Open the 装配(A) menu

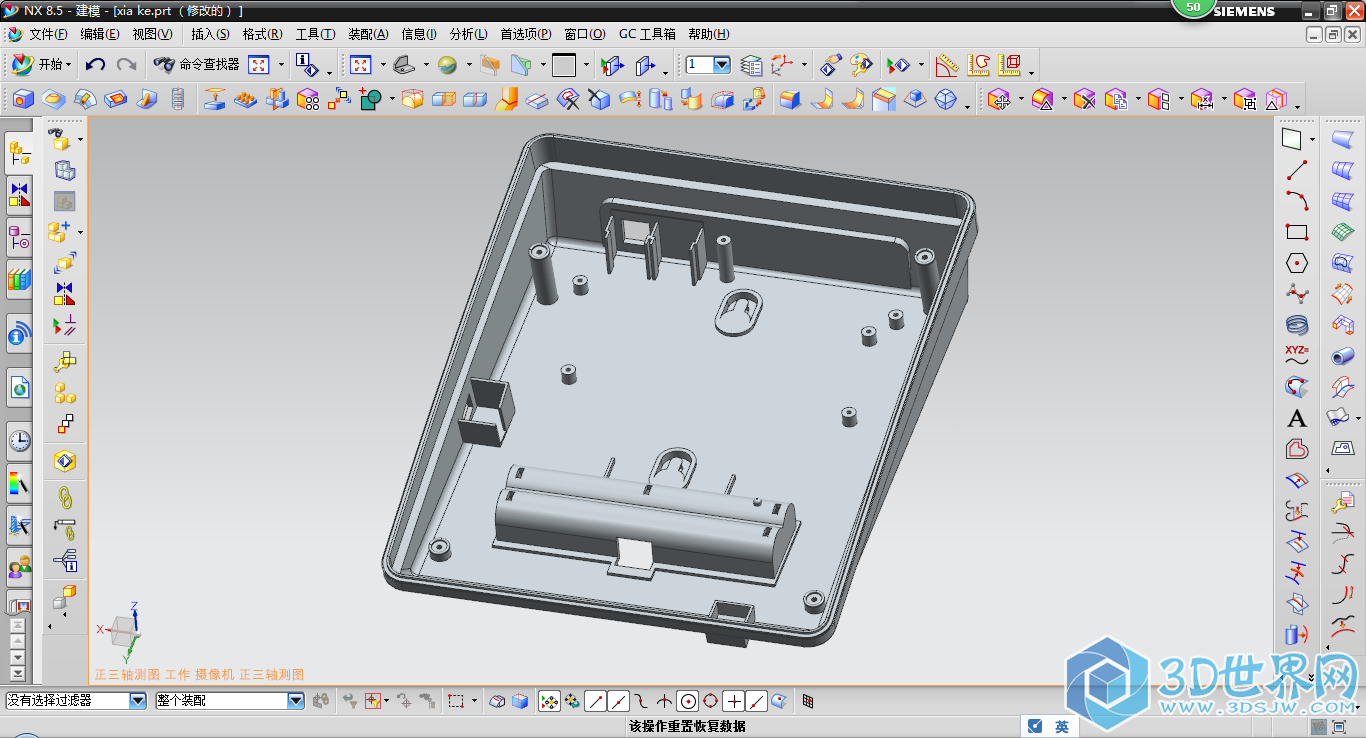click(x=368, y=34)
